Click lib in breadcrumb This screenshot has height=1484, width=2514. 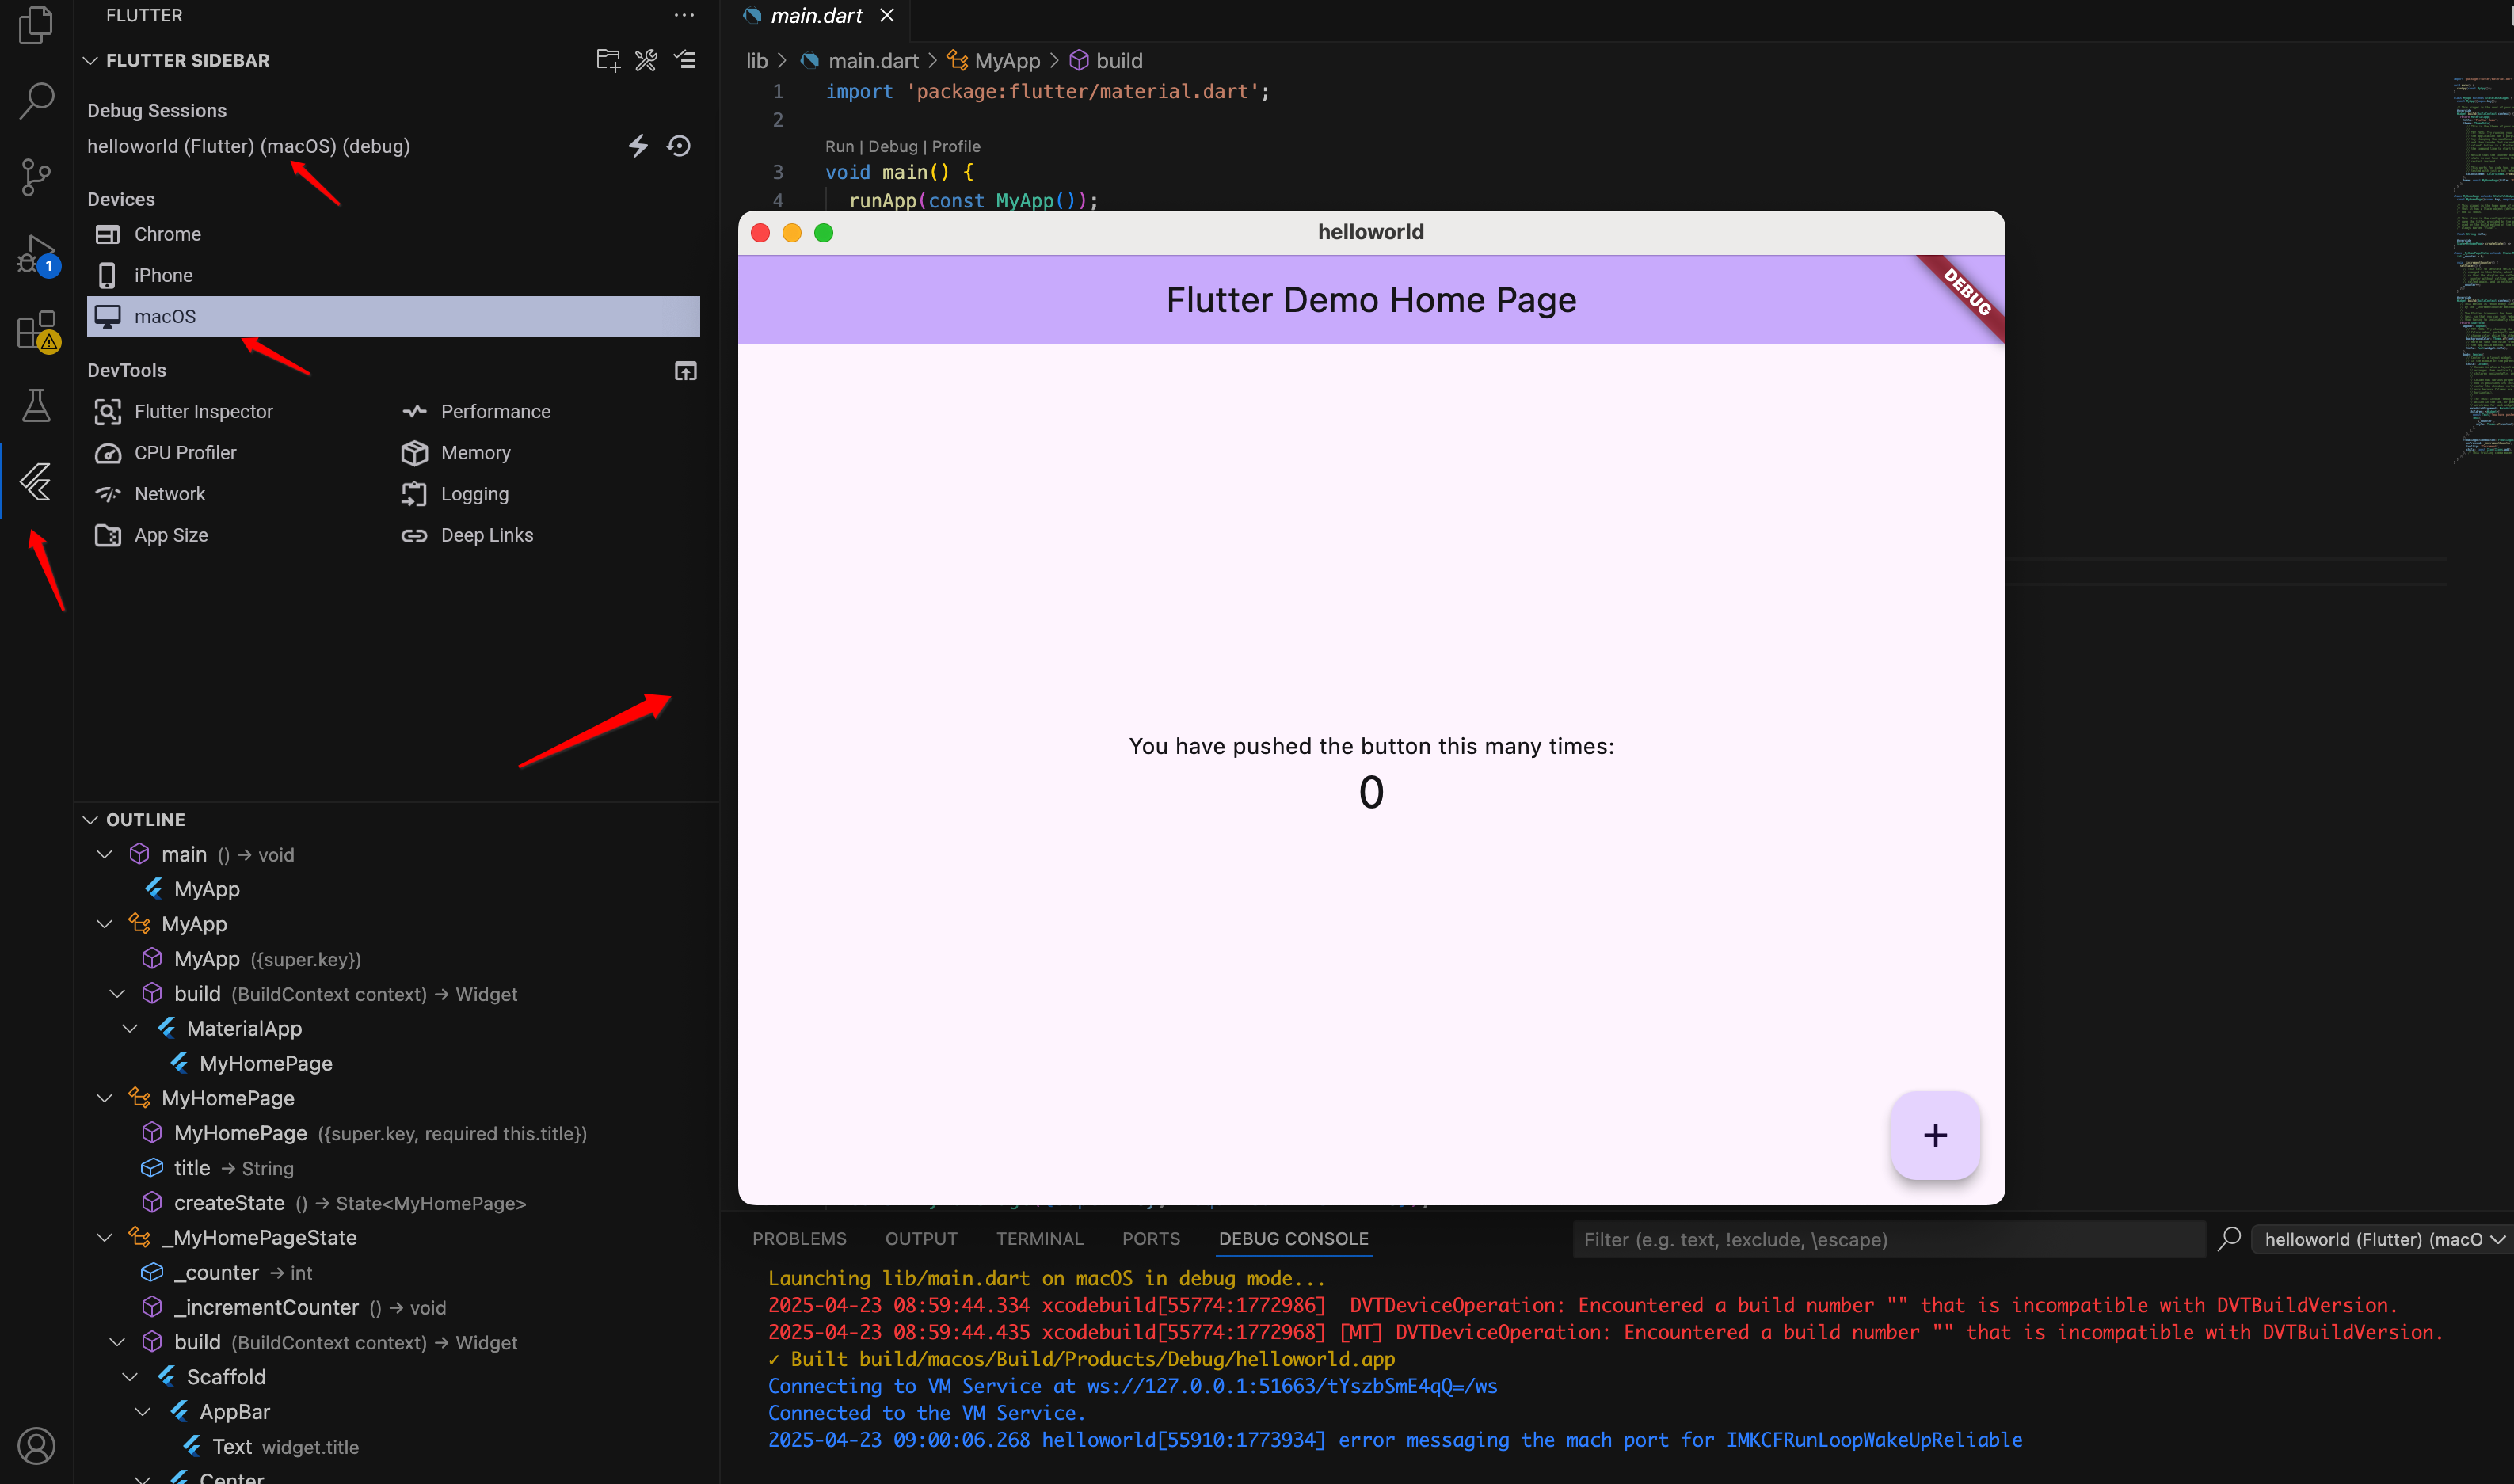[x=757, y=61]
